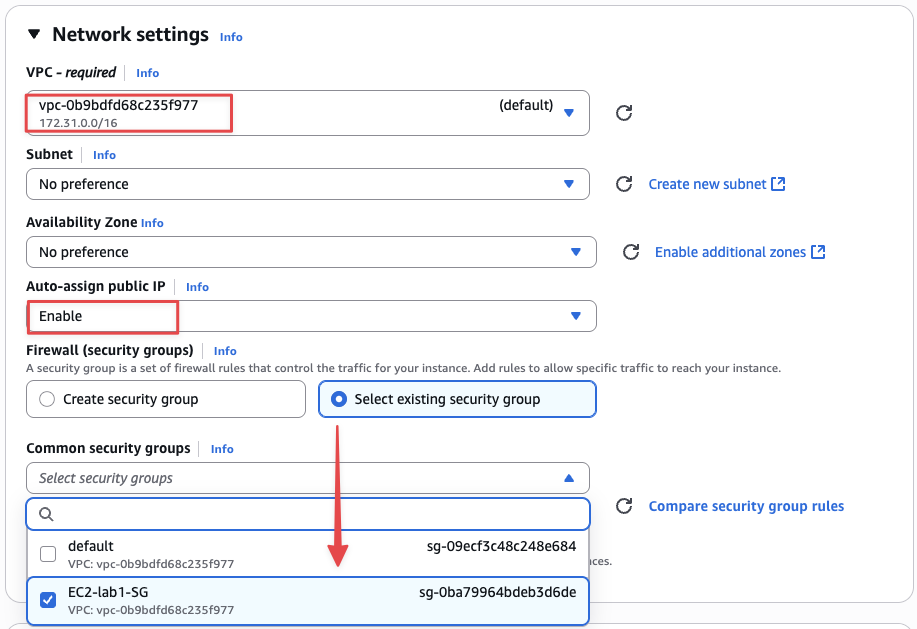917x629 pixels.
Task: Open Info link beside Firewall (security groups)
Action: coord(225,351)
